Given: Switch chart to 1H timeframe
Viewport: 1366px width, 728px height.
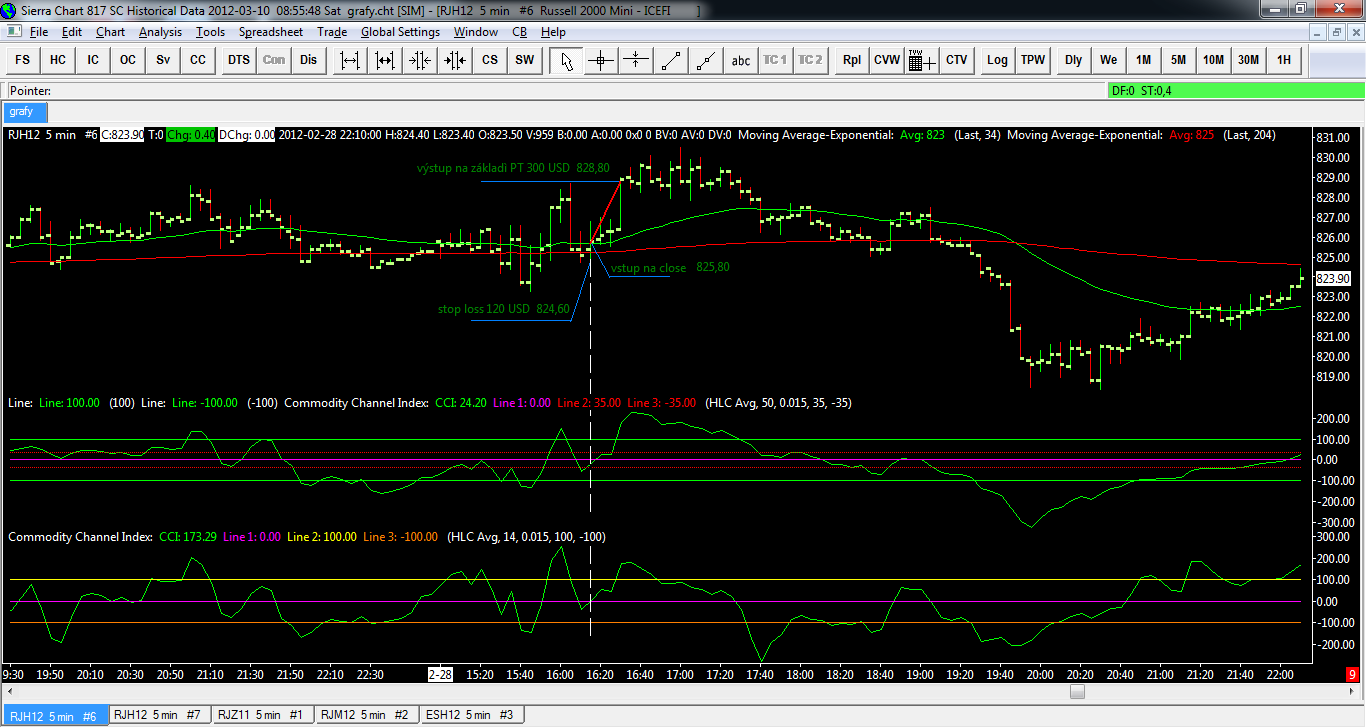Looking at the screenshot, I should (1284, 60).
